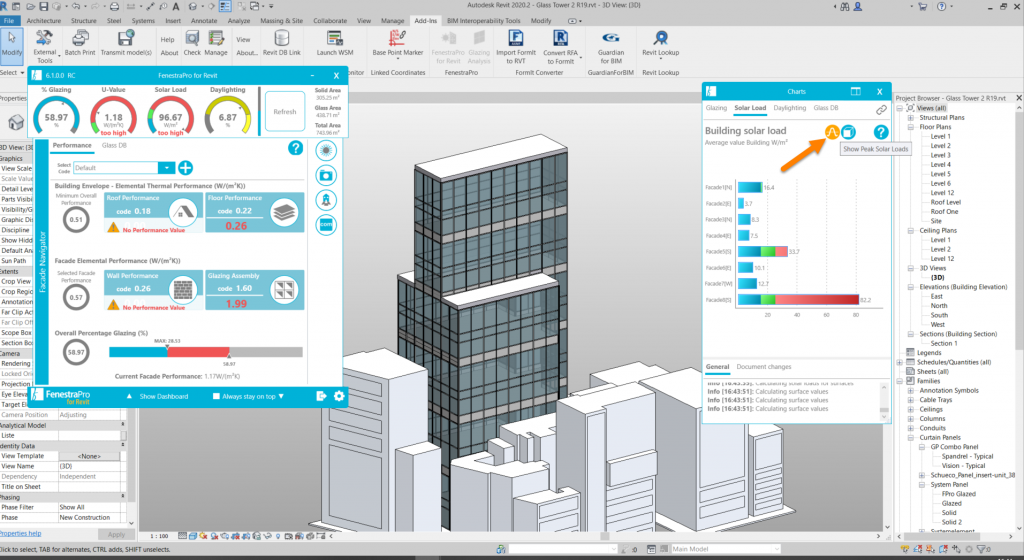
Task: Open FenestraPro settings gear icon
Action: (x=339, y=396)
